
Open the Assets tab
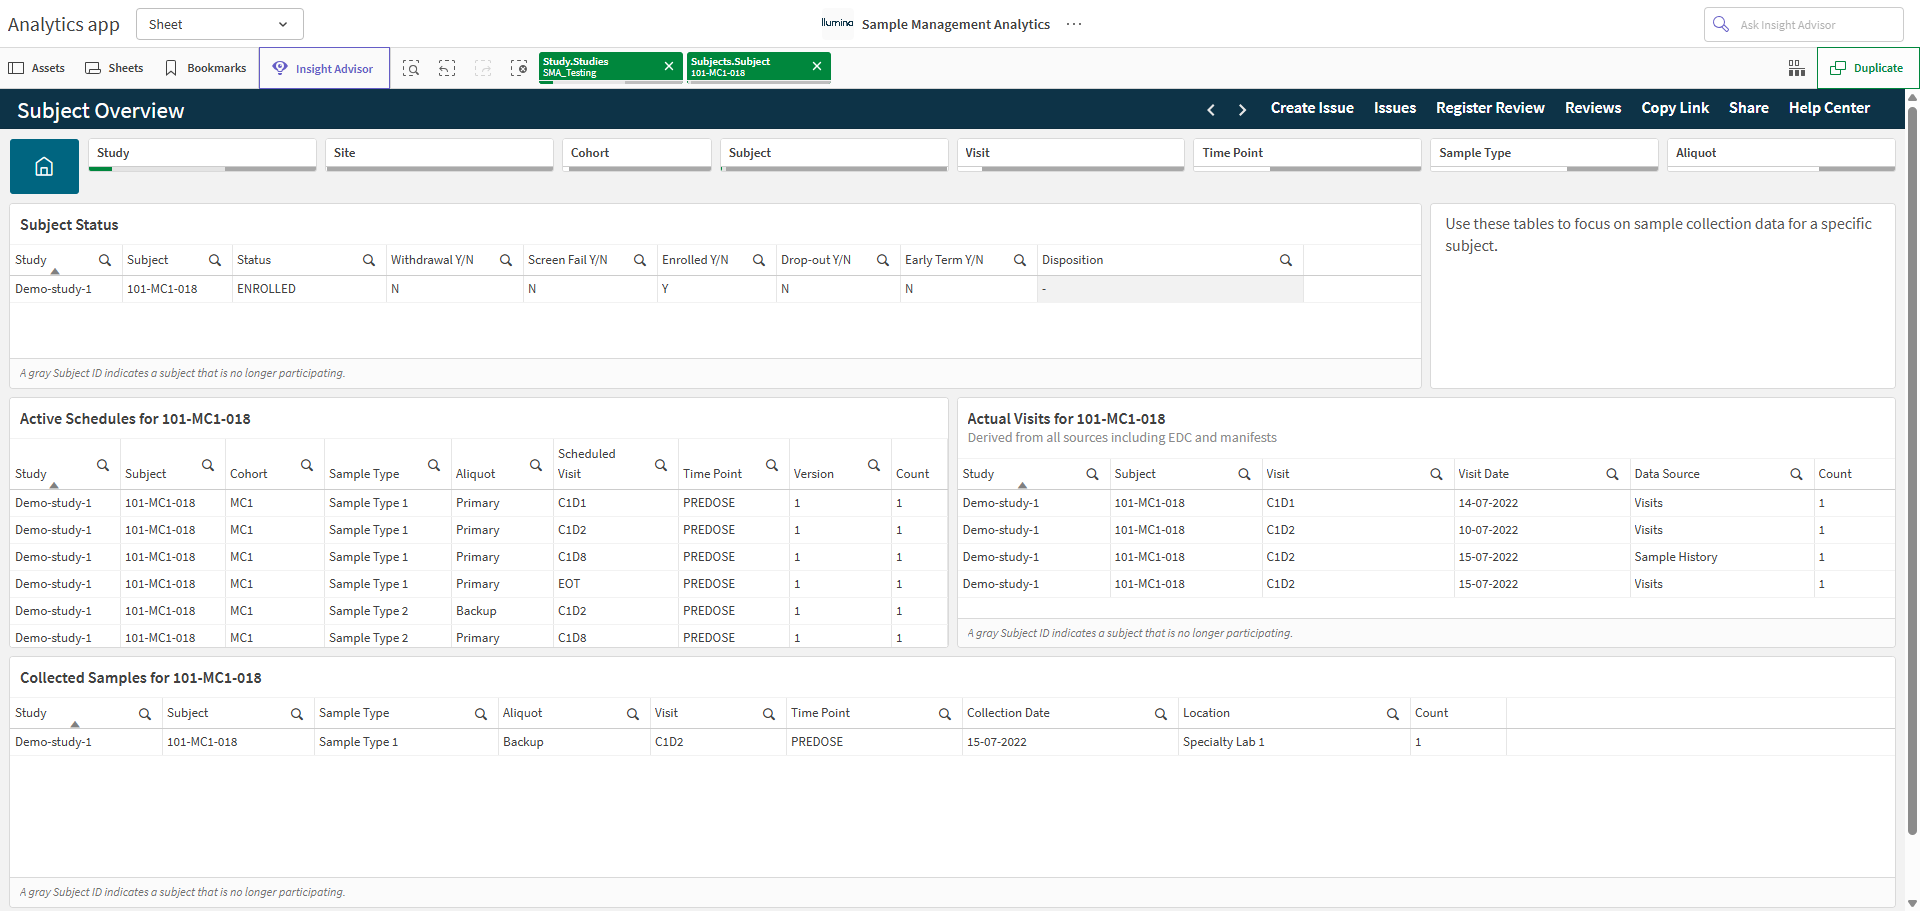pos(37,68)
